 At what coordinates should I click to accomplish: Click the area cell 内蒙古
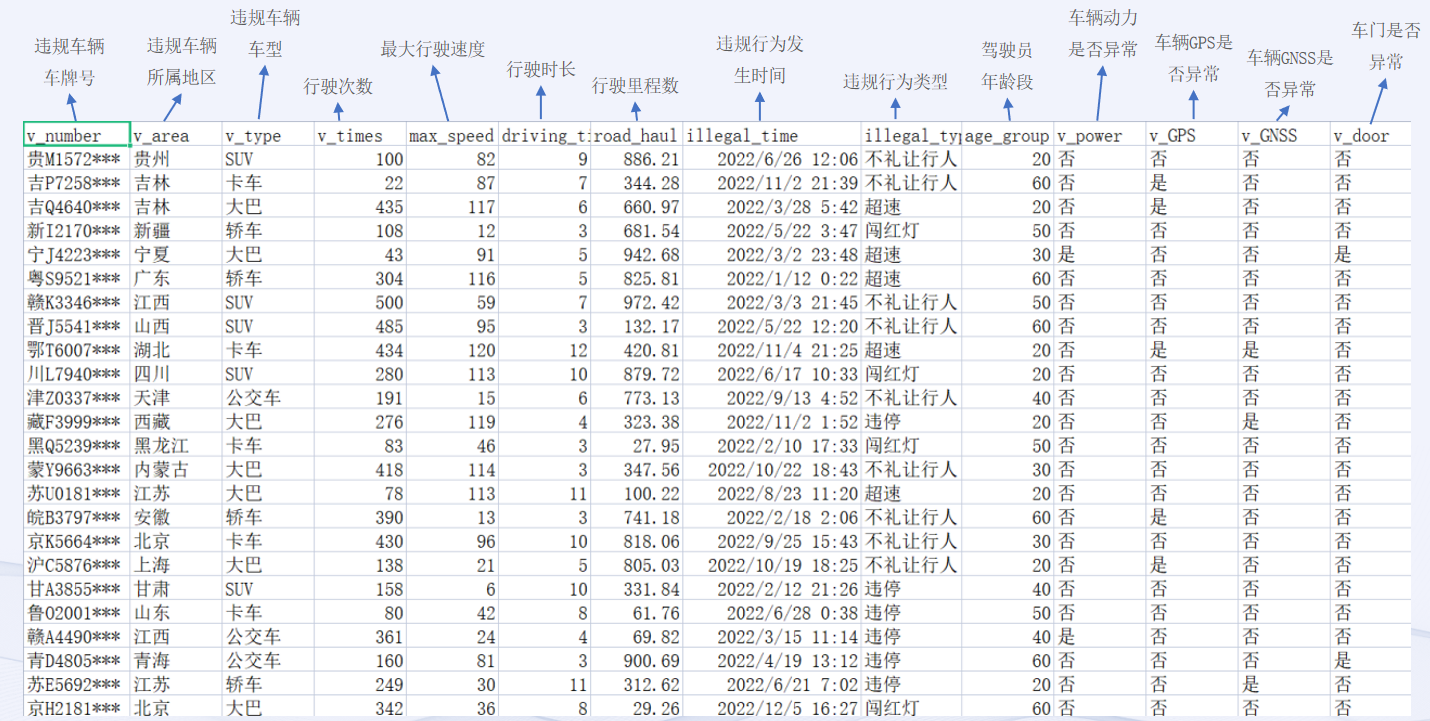[x=176, y=470]
